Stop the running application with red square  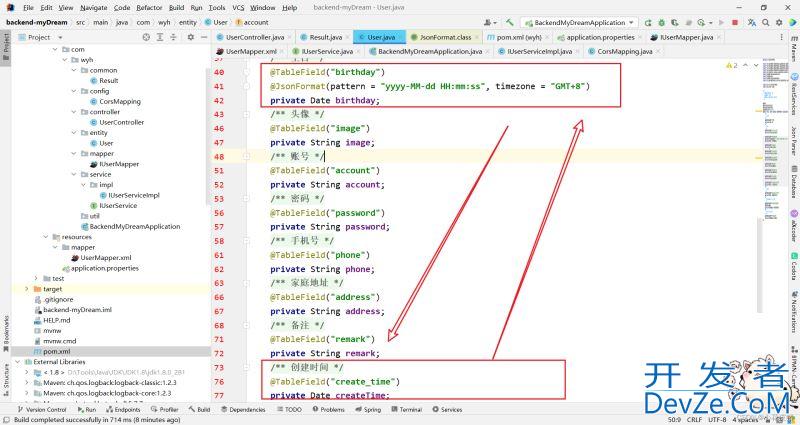coord(735,22)
